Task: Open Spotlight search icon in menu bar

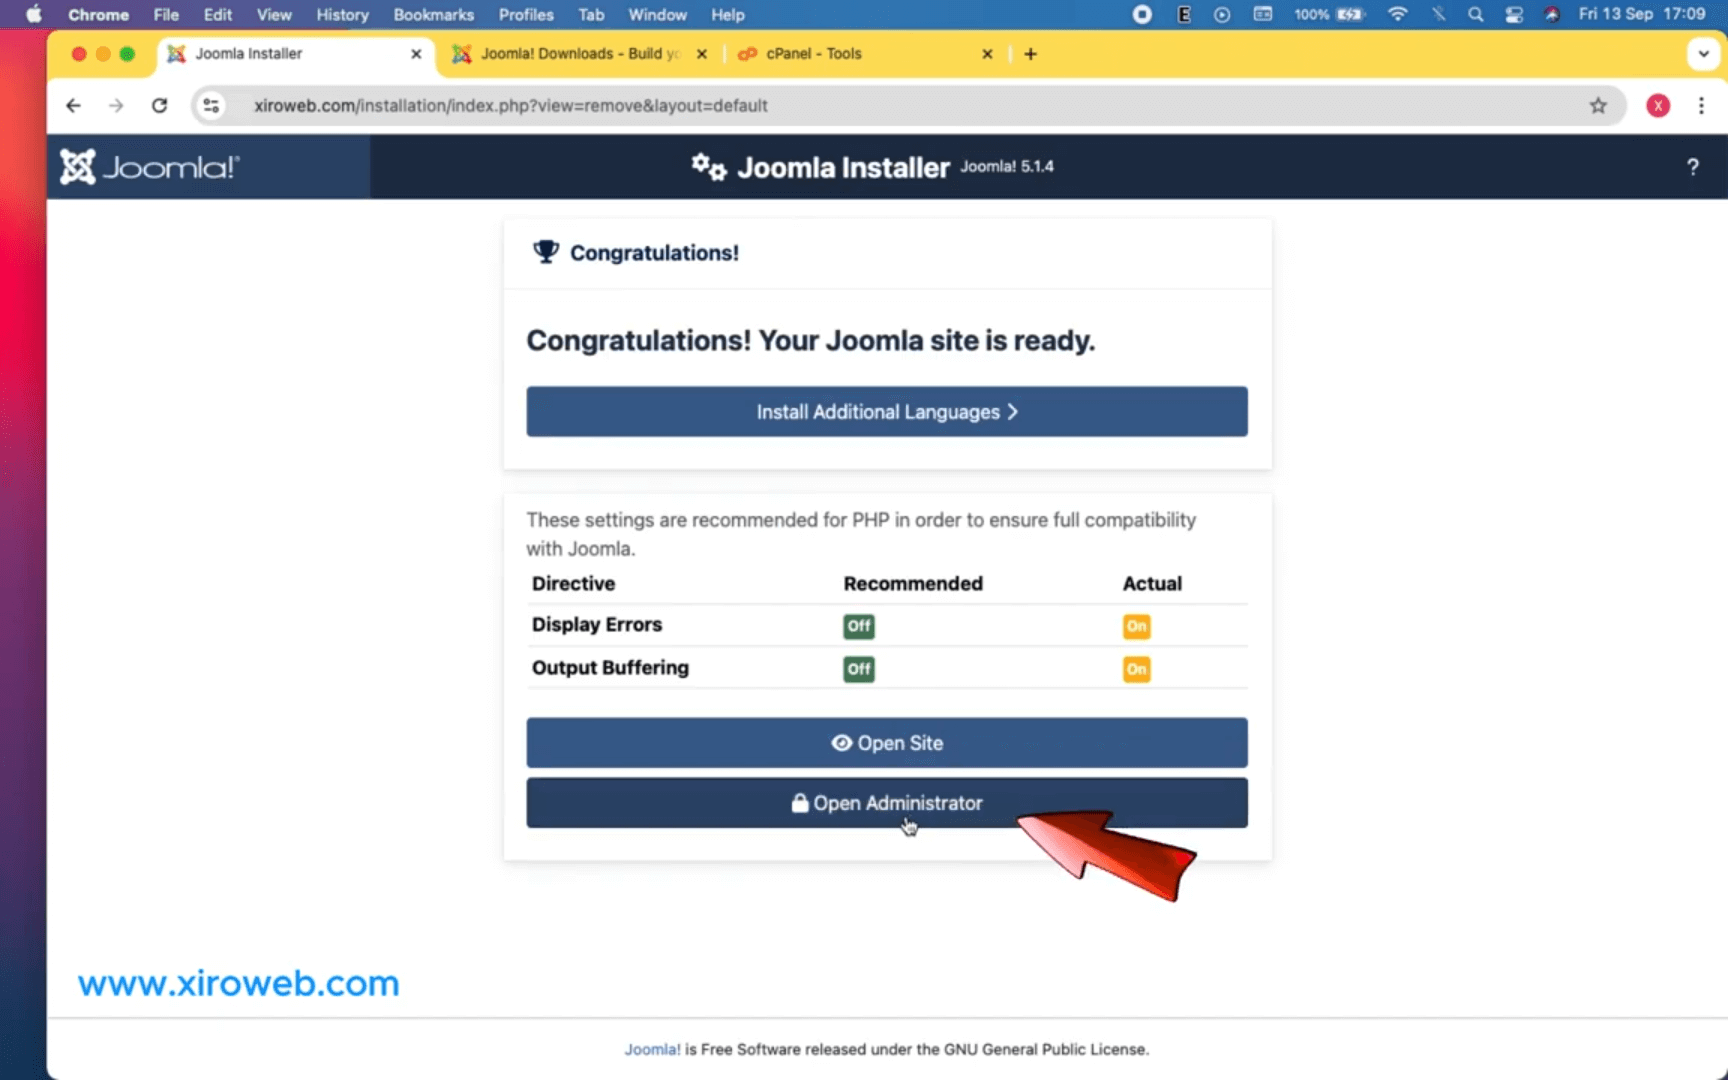Action: [1475, 14]
